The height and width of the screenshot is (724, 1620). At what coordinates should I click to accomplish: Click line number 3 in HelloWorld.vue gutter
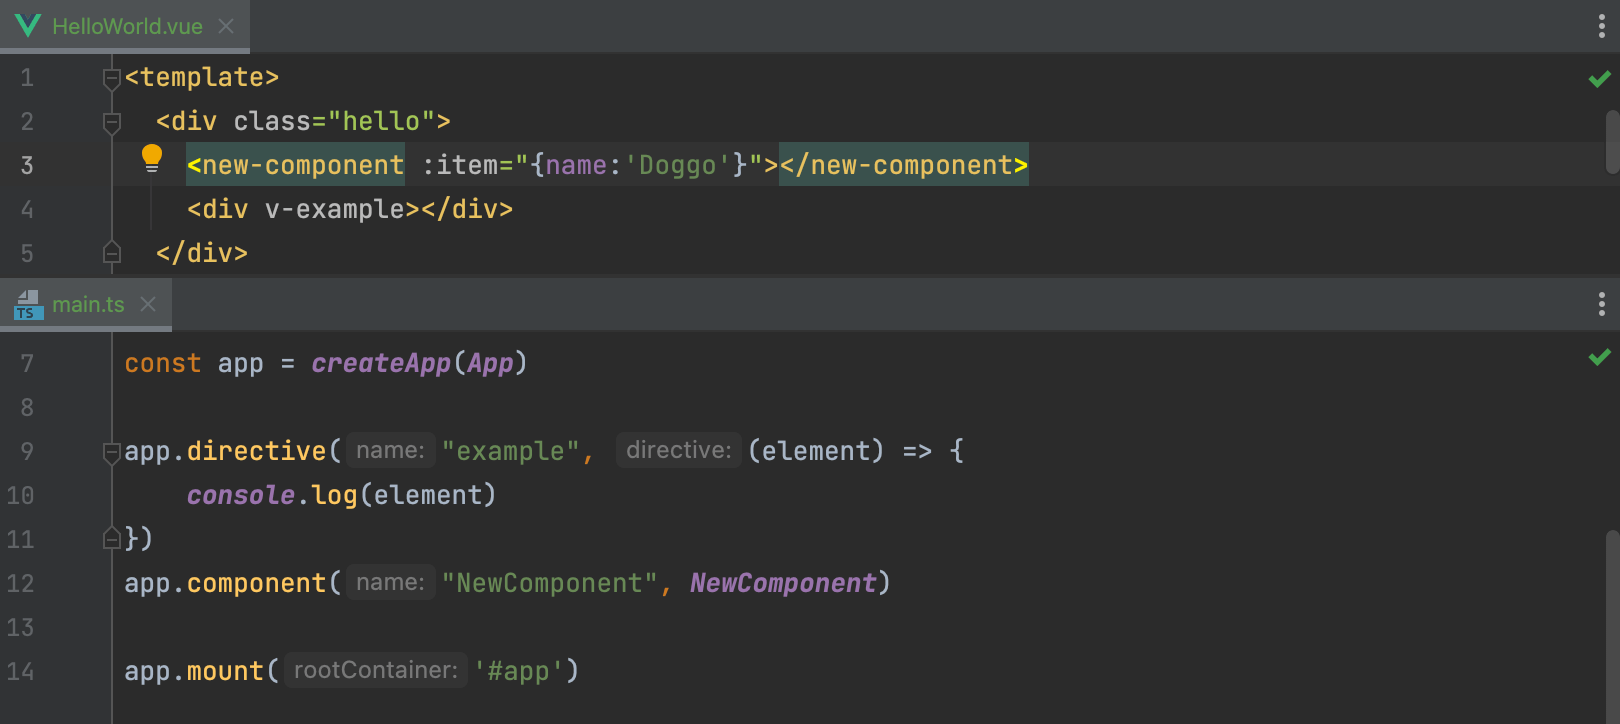coord(27,165)
